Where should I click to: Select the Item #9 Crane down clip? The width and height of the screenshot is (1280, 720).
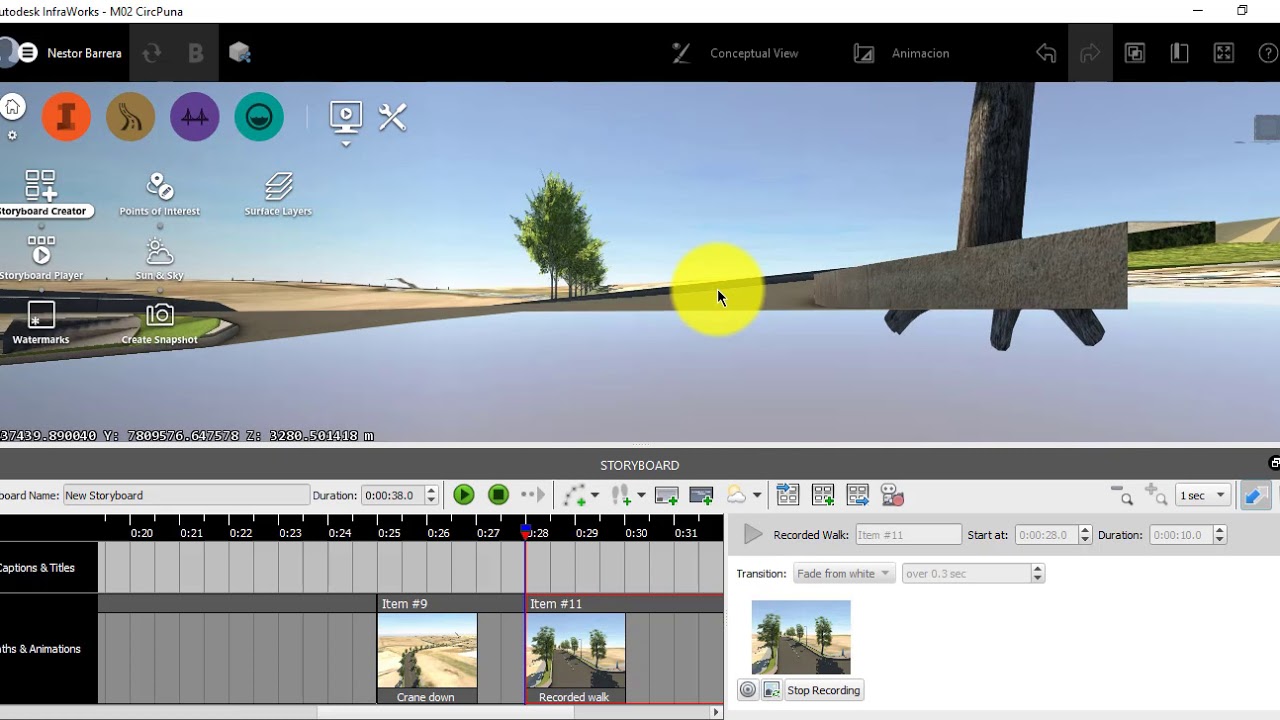pos(427,650)
